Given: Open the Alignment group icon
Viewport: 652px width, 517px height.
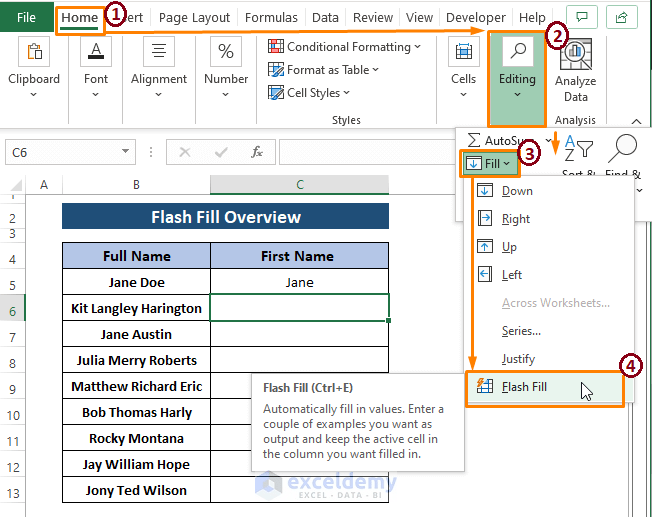Looking at the screenshot, I should point(159,52).
